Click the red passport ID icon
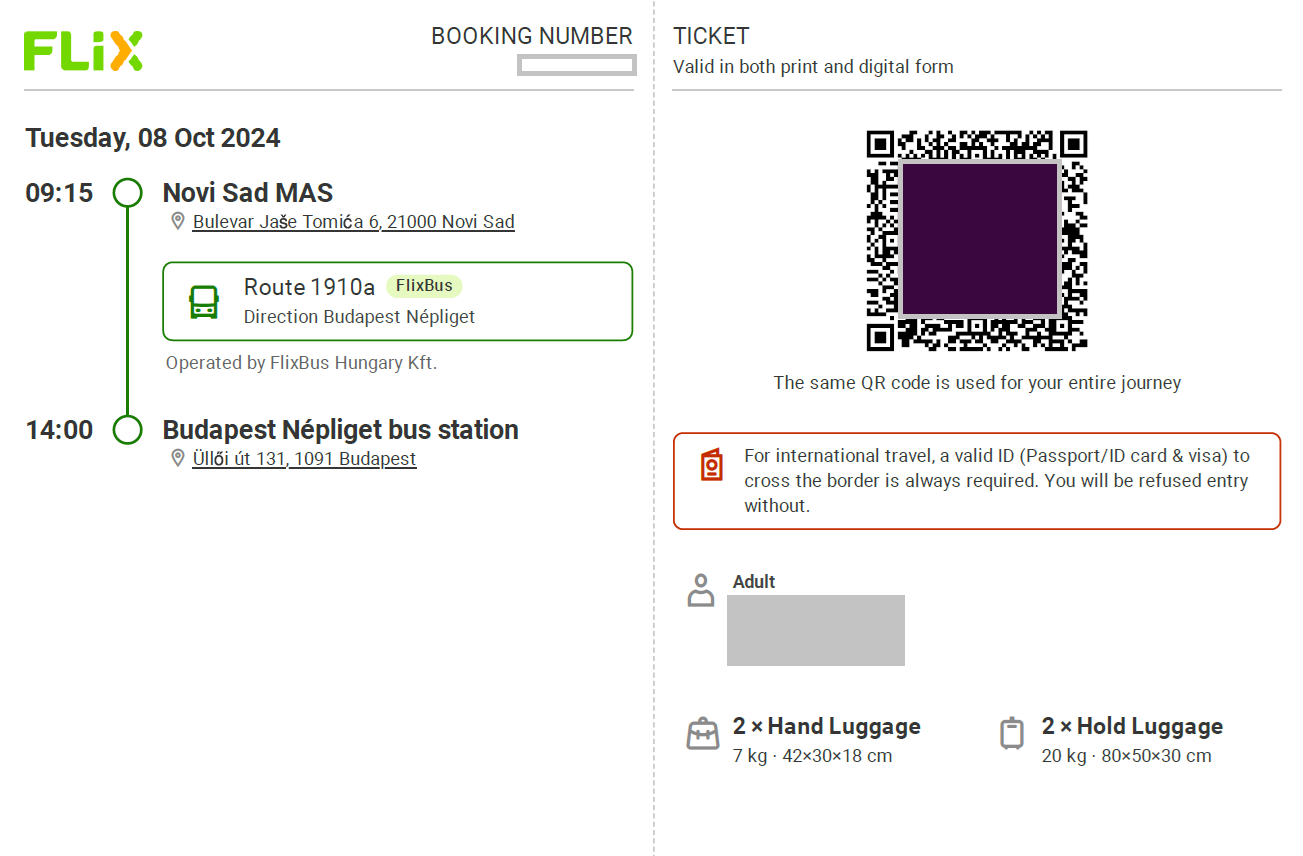This screenshot has width=1303, height=856. (x=712, y=466)
